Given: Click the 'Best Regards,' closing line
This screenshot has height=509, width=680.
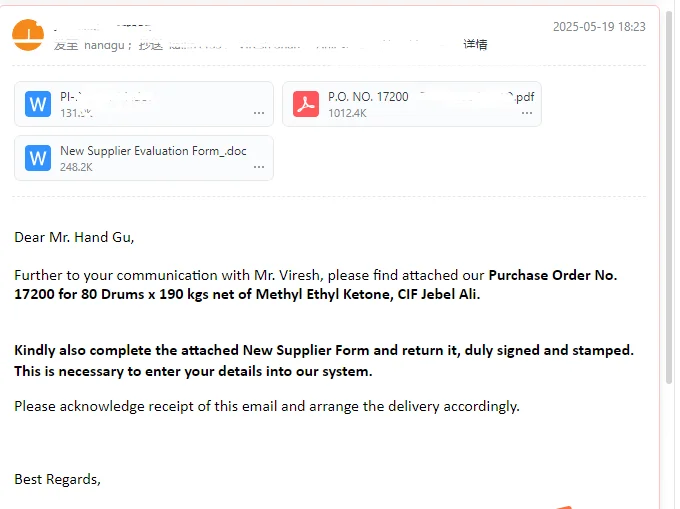Looking at the screenshot, I should pos(57,479).
